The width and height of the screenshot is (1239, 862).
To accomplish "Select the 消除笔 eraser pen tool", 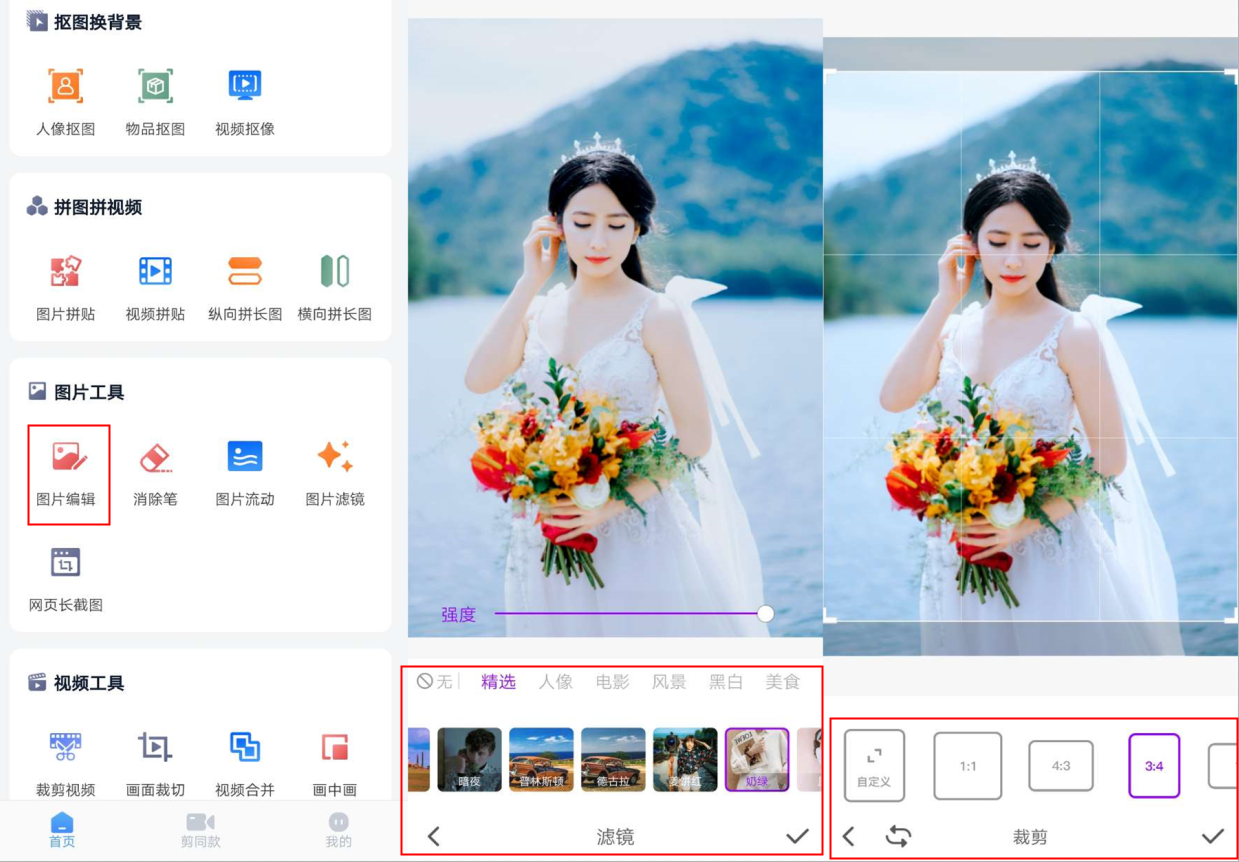I will (x=155, y=470).
